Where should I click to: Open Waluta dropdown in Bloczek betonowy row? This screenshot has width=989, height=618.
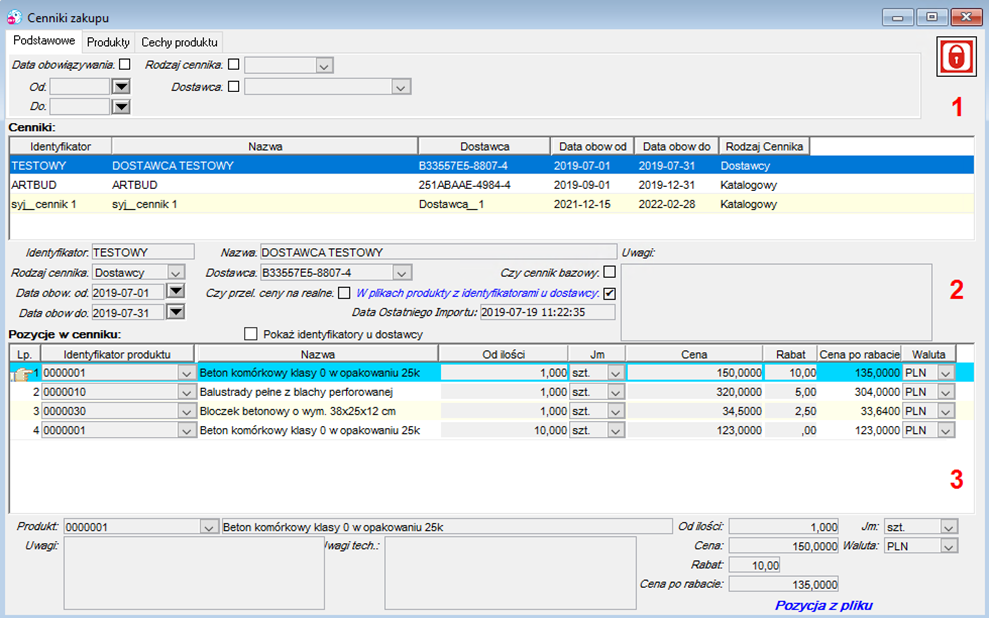(945, 412)
